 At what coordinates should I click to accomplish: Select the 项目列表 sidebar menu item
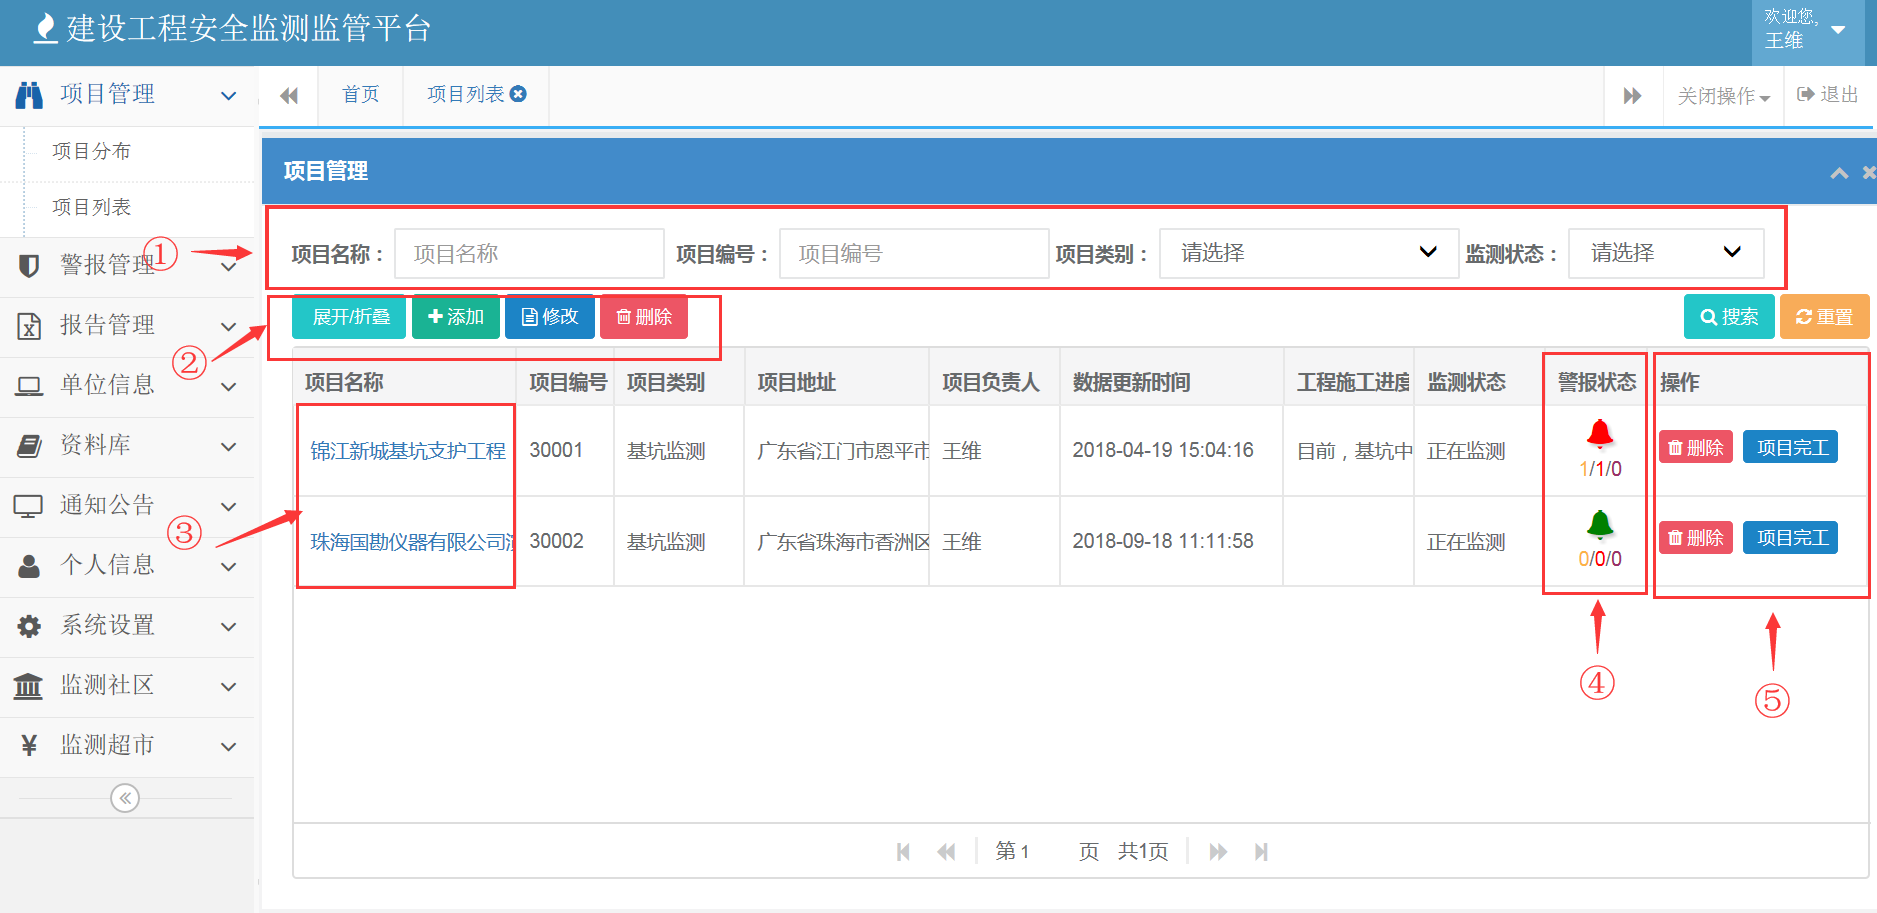point(91,207)
